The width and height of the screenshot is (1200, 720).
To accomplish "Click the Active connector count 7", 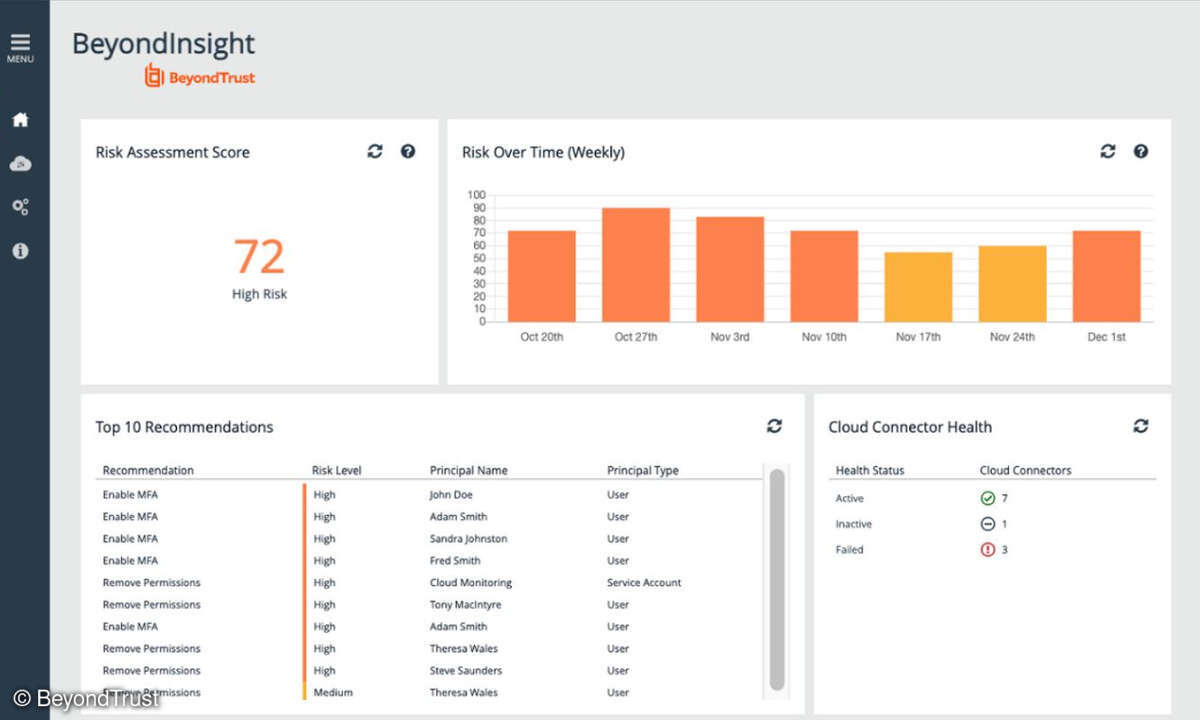I will pos(1004,498).
